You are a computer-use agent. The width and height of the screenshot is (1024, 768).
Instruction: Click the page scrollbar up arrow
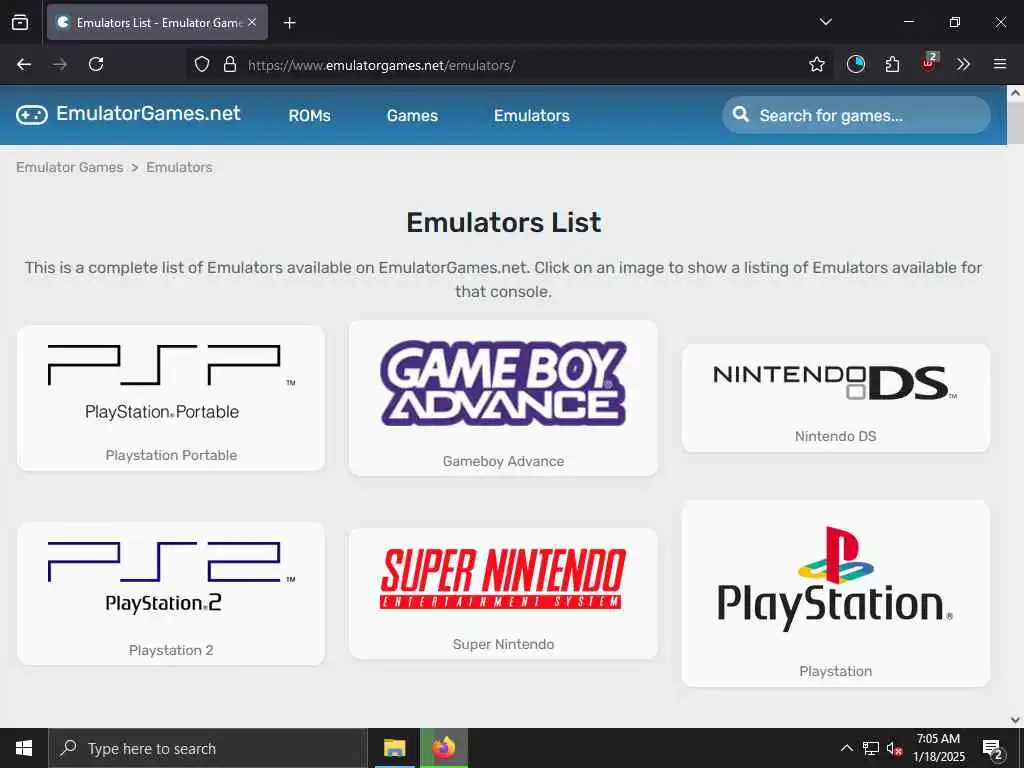(1016, 93)
